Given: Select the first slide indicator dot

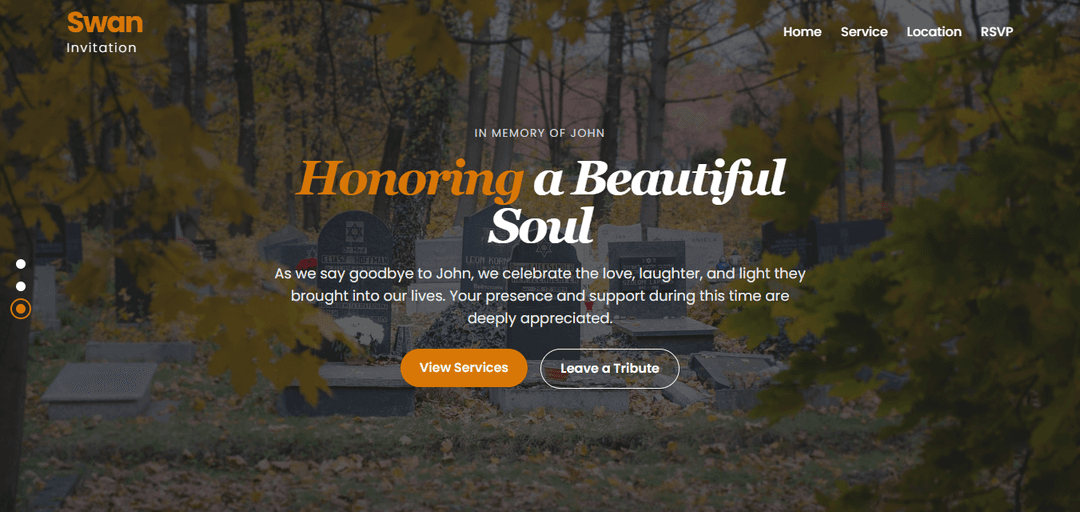Looking at the screenshot, I should click(x=21, y=264).
